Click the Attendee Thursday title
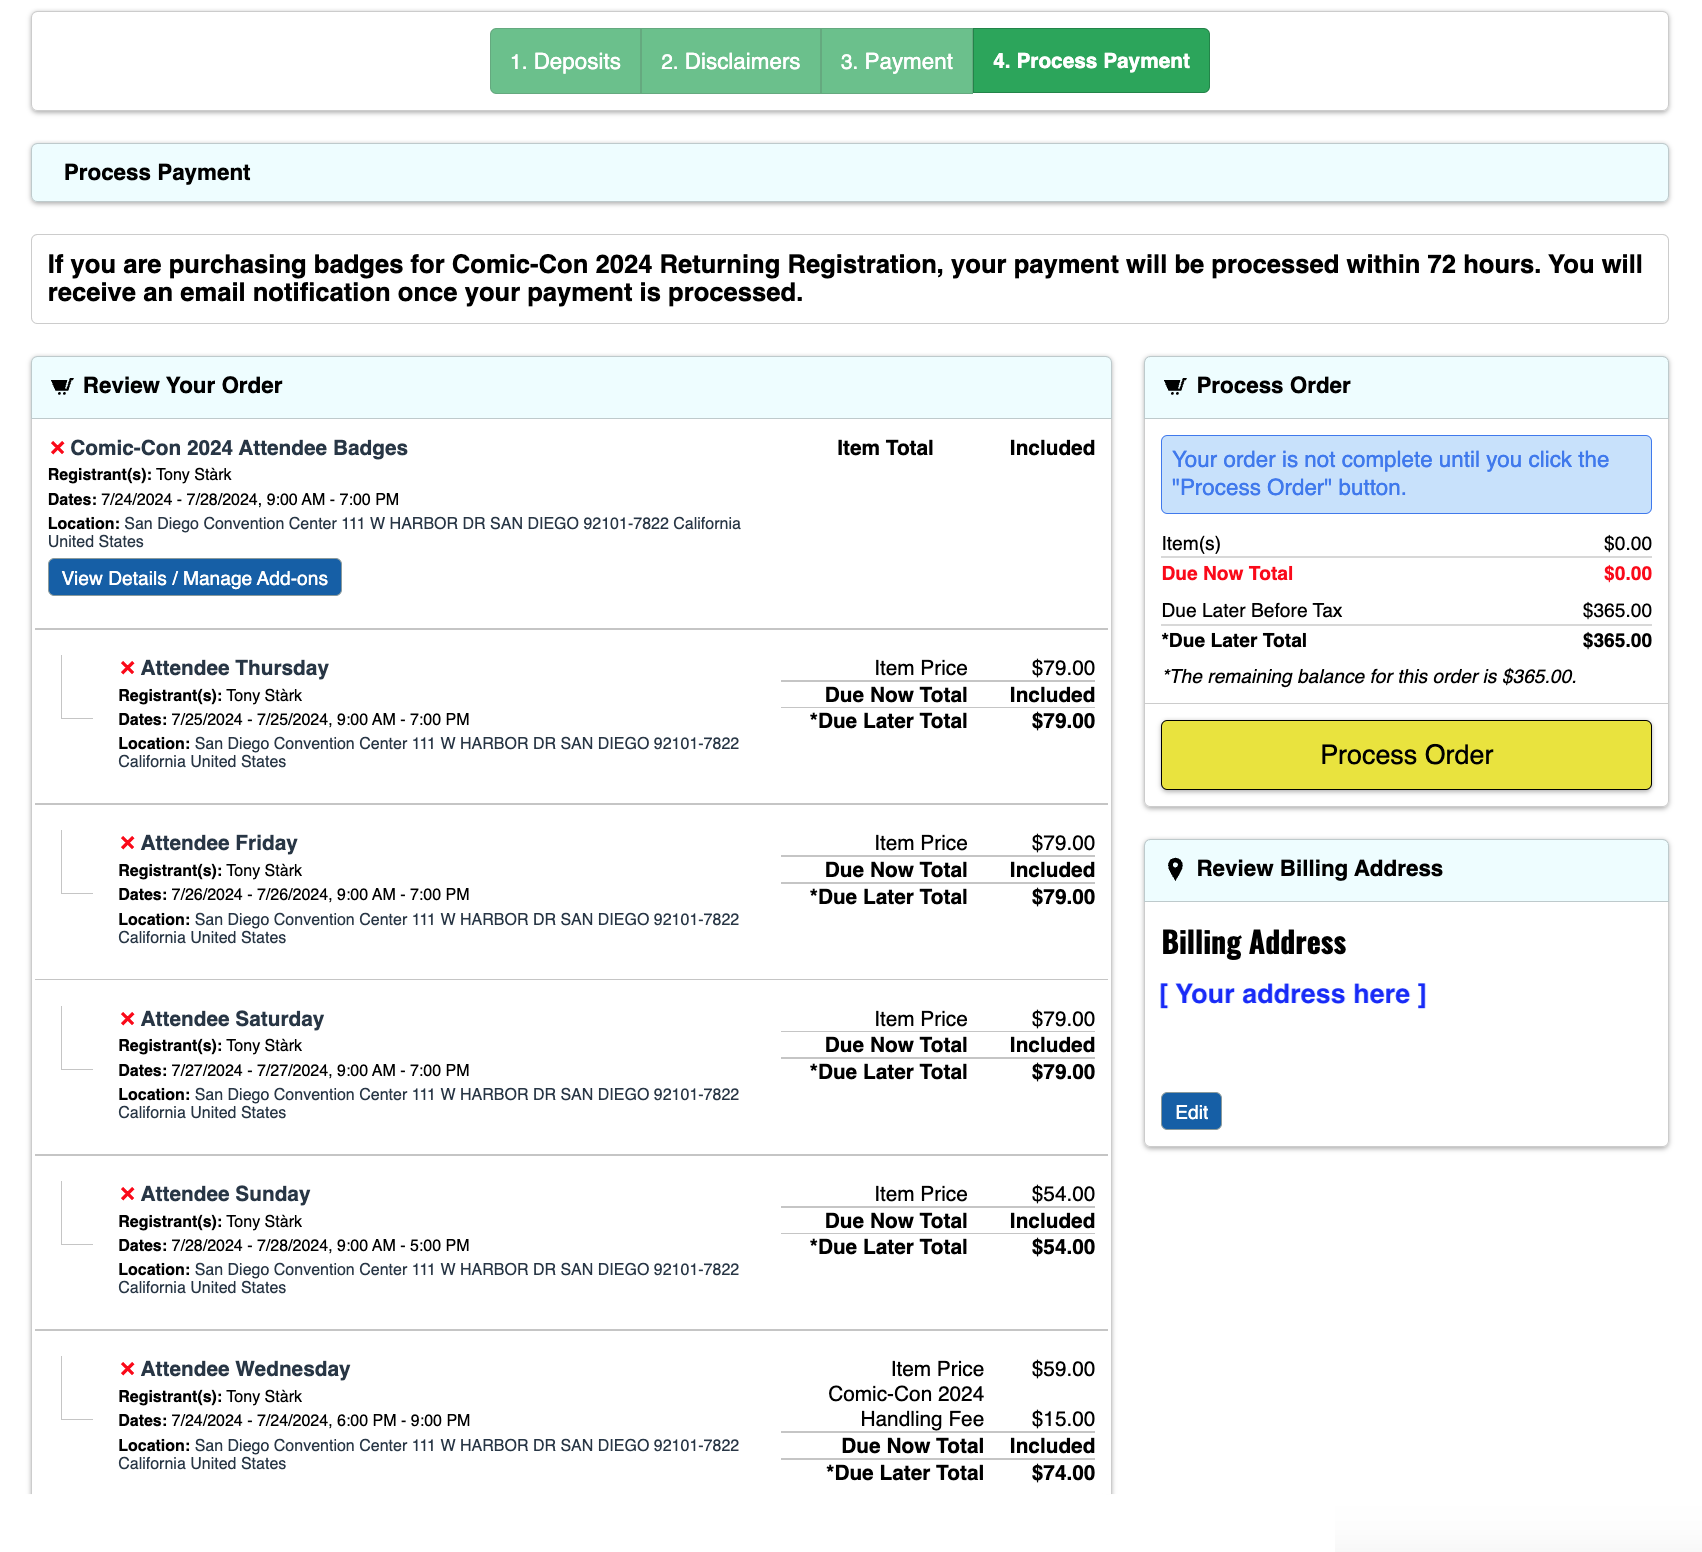This screenshot has height=1552, width=1702. click(x=235, y=668)
